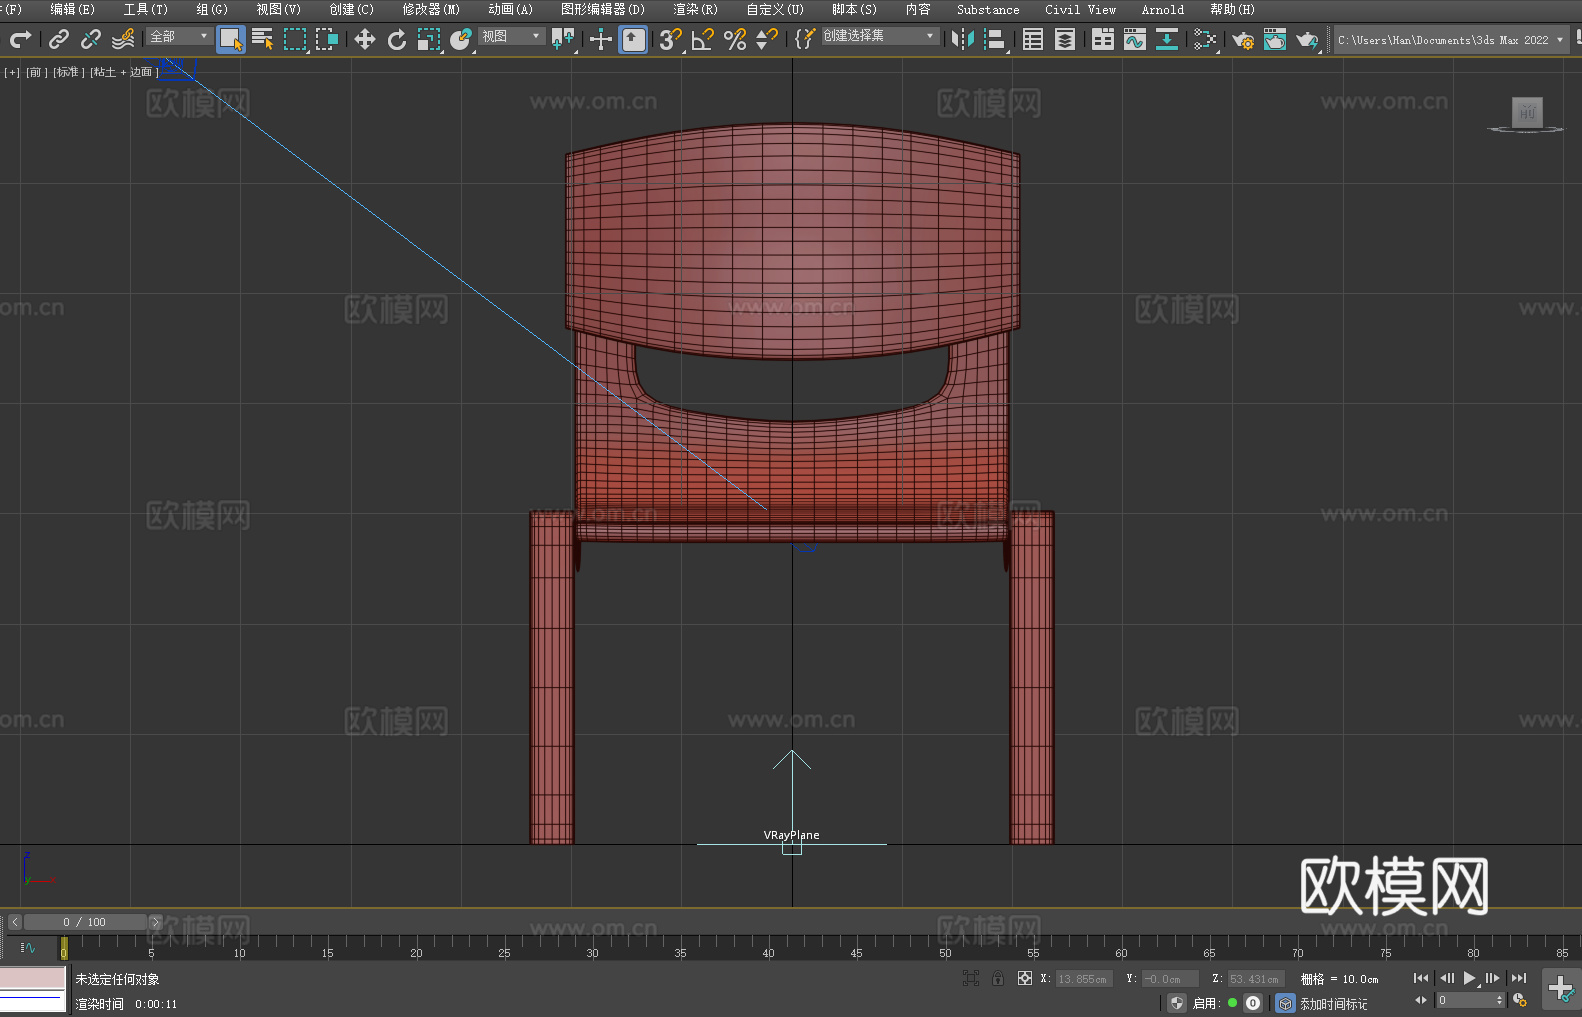Viewport: 1582px width, 1017px height.
Task: Open the 组(G) menu
Action: (x=212, y=9)
